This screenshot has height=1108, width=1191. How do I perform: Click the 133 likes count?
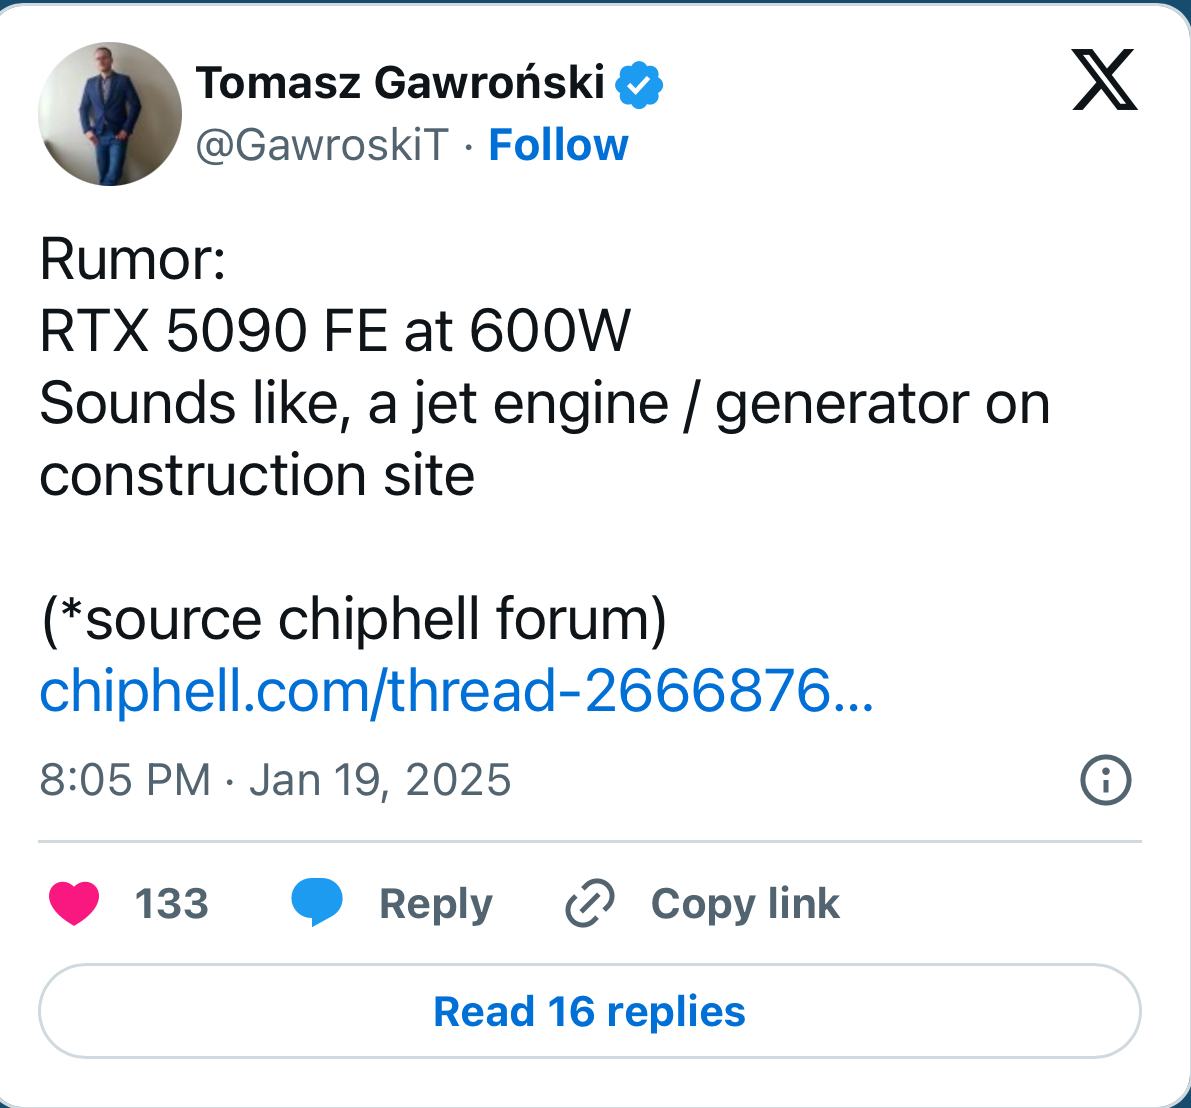(171, 904)
